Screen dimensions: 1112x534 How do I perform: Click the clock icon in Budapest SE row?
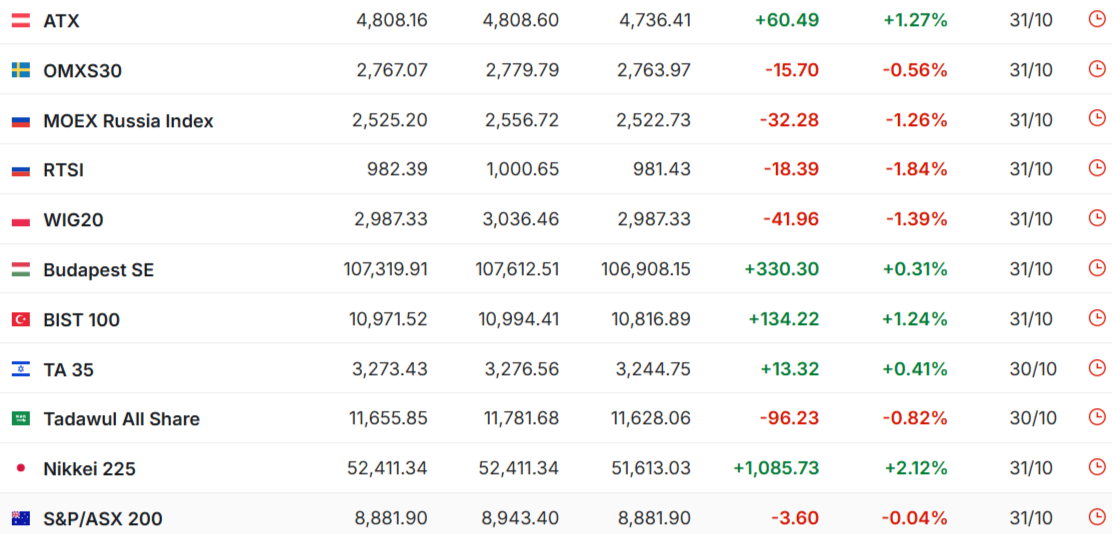click(1097, 268)
